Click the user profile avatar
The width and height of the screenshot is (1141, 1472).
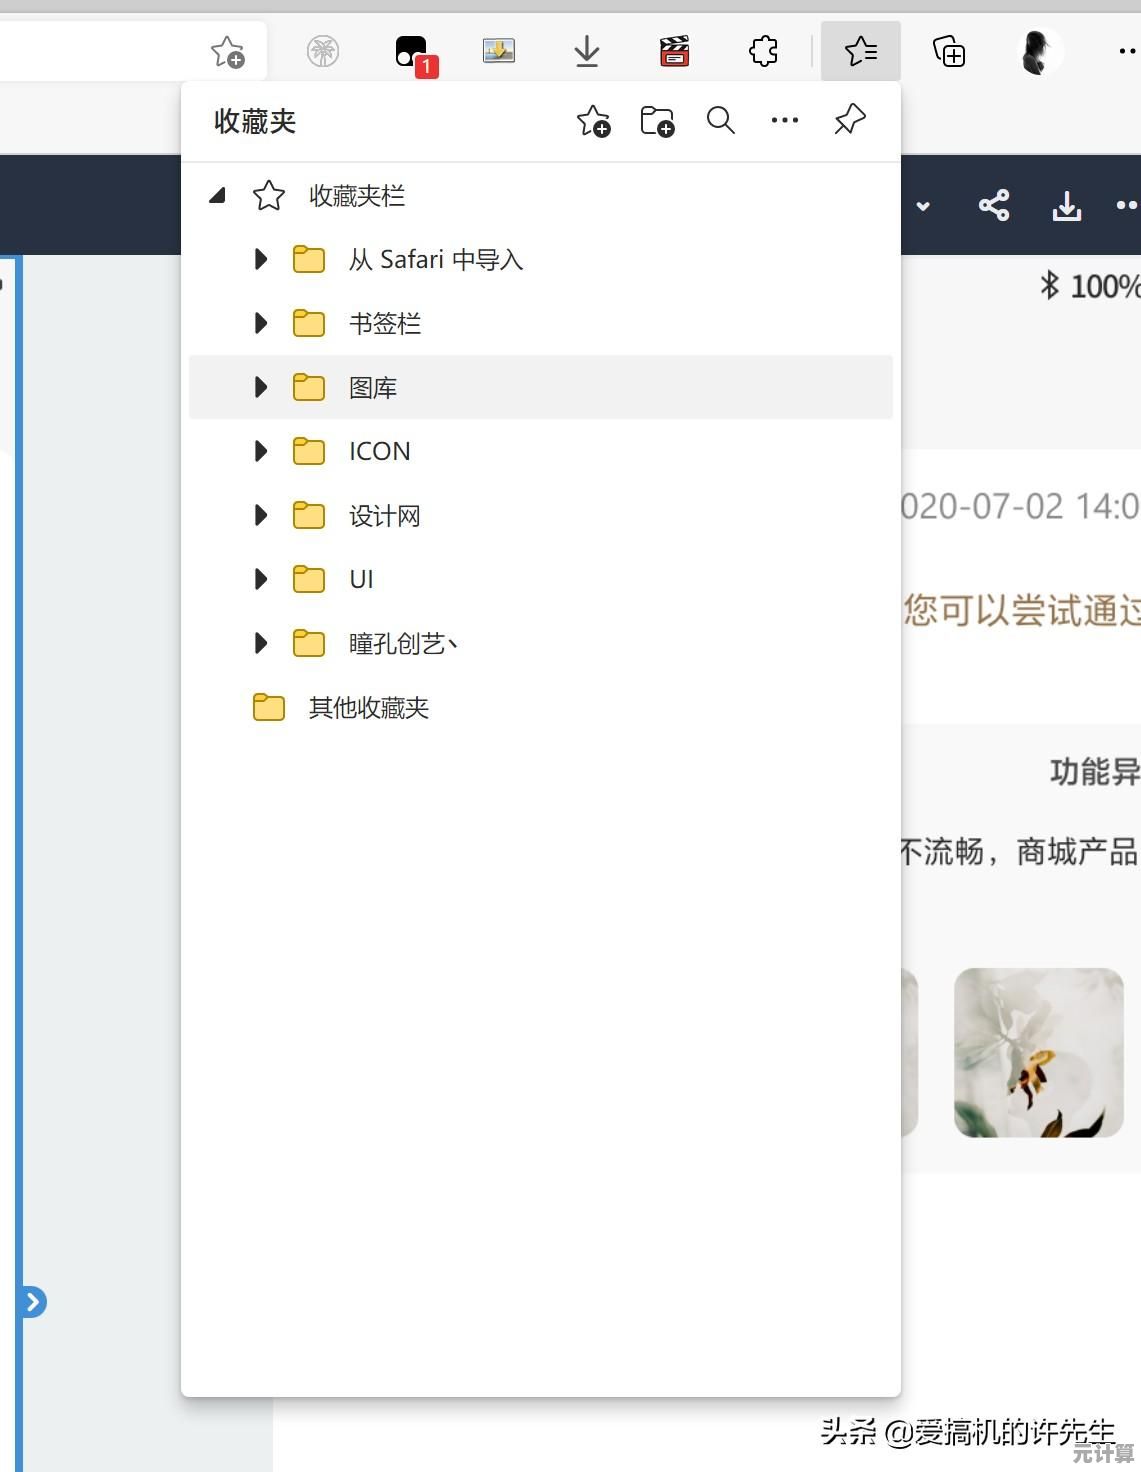pos(1039,51)
